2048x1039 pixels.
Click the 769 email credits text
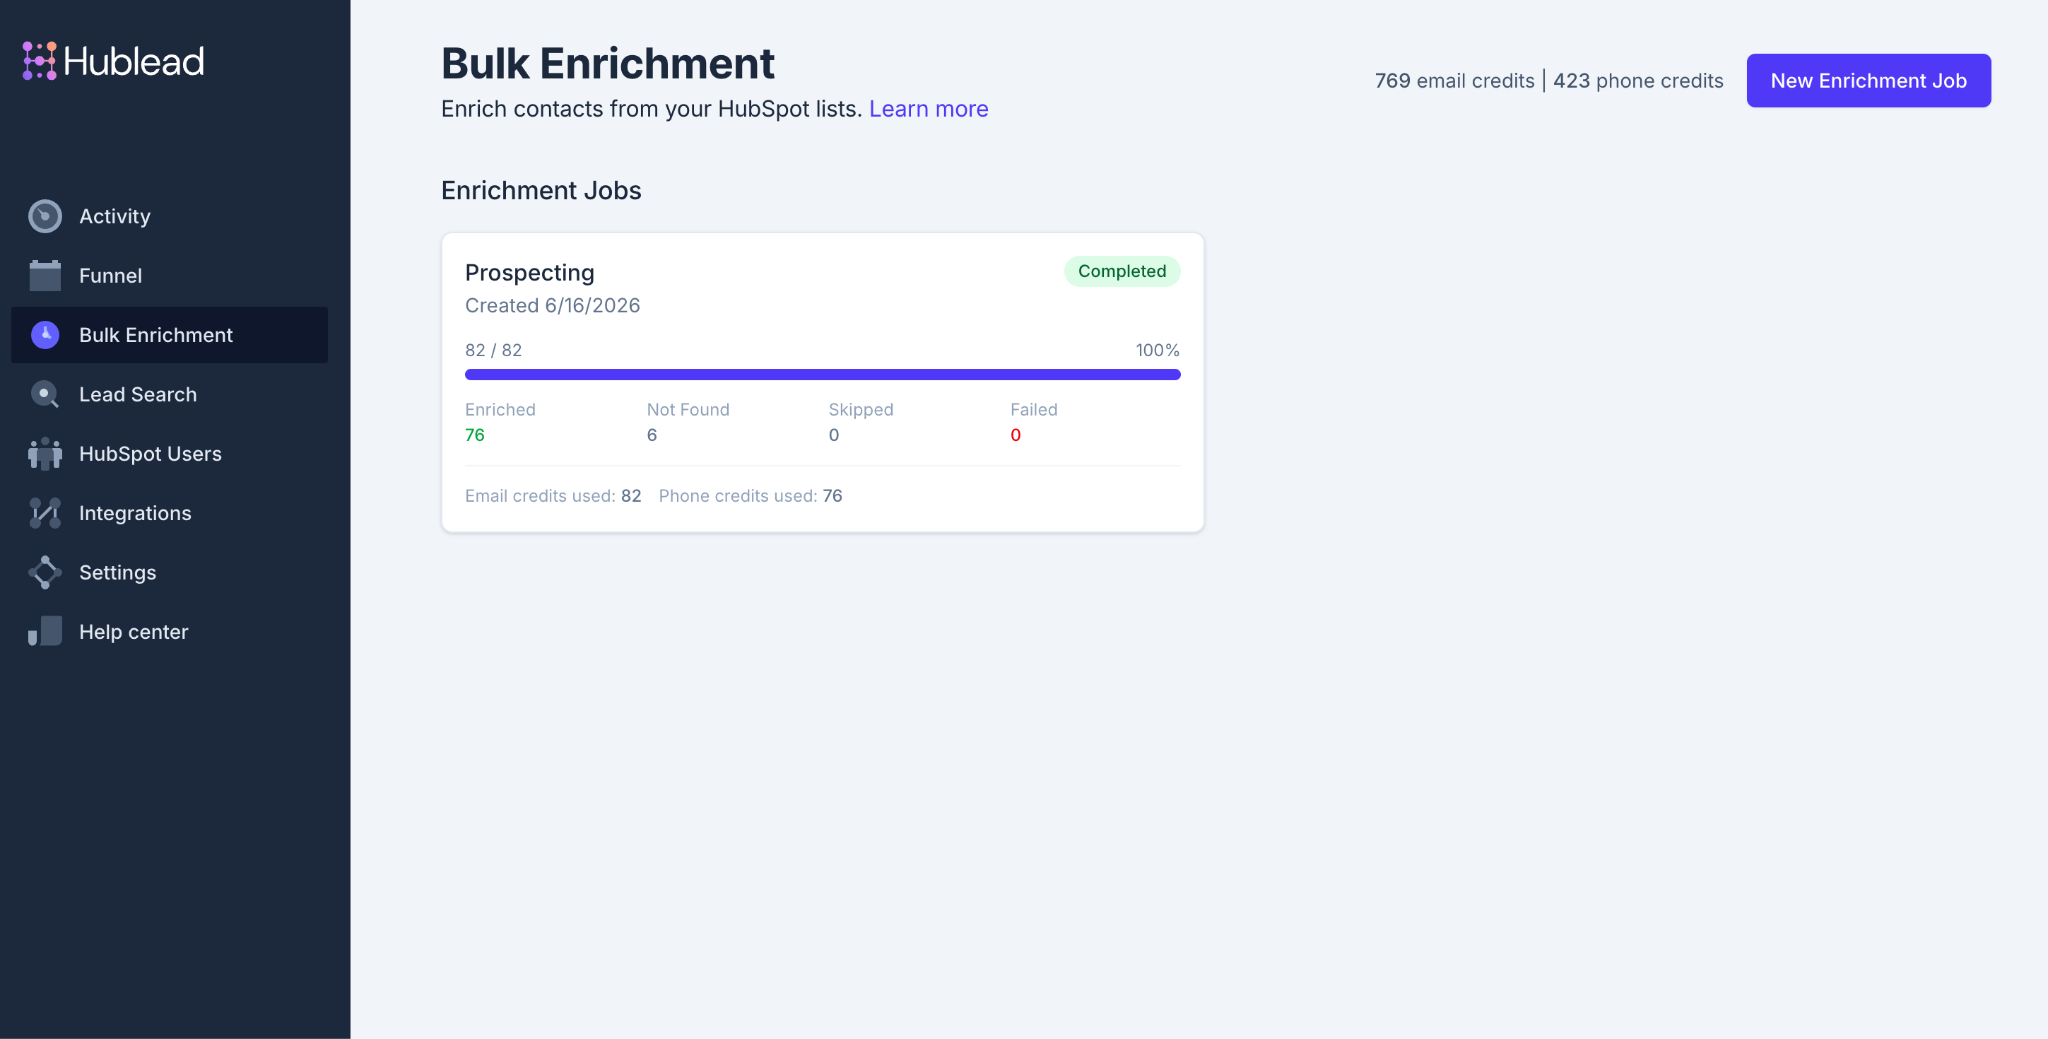click(x=1454, y=80)
